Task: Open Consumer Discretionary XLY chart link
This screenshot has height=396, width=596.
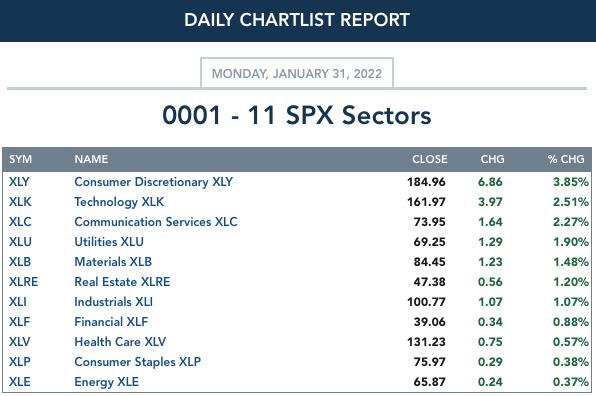Action: (154, 182)
